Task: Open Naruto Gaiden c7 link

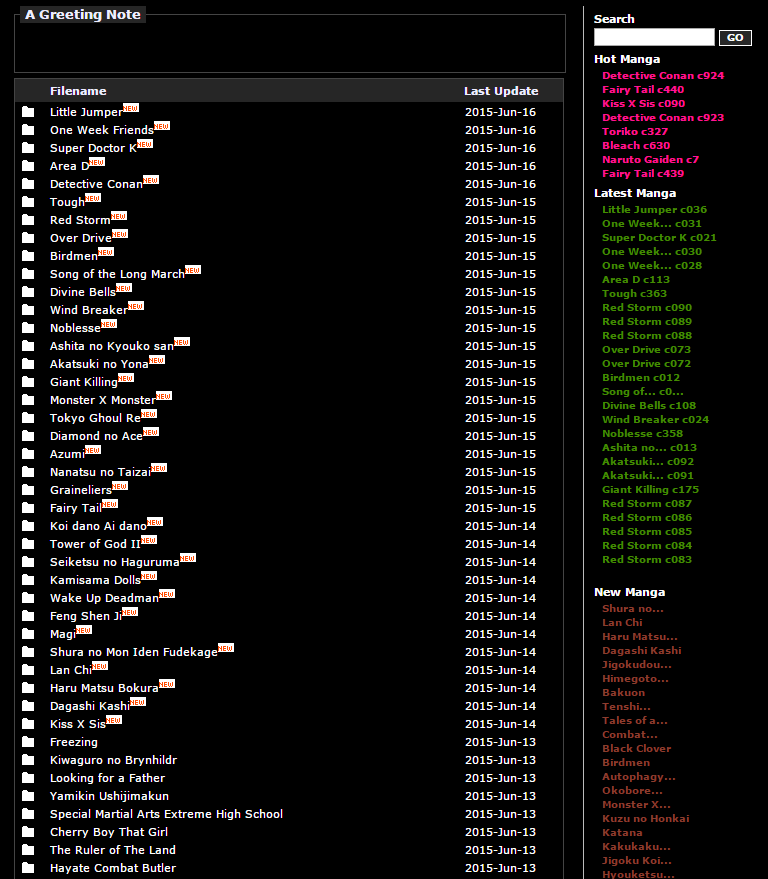Action: (x=650, y=159)
